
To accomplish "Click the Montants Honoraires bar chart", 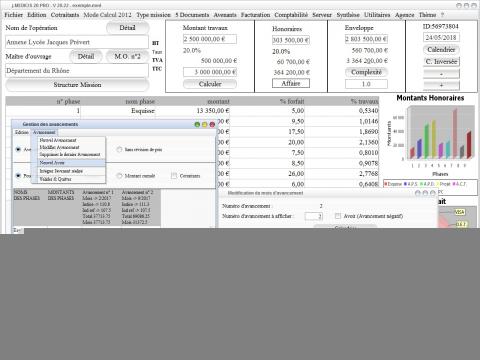I will (x=430, y=135).
